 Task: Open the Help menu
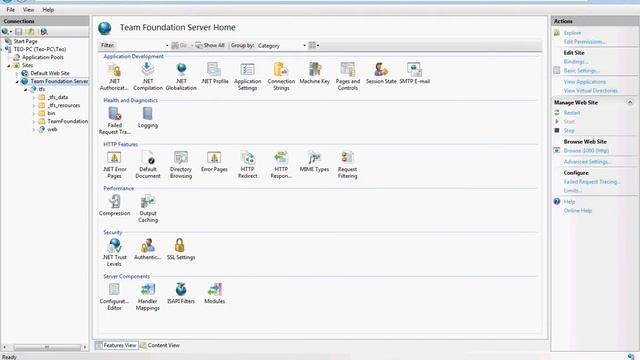click(x=48, y=9)
